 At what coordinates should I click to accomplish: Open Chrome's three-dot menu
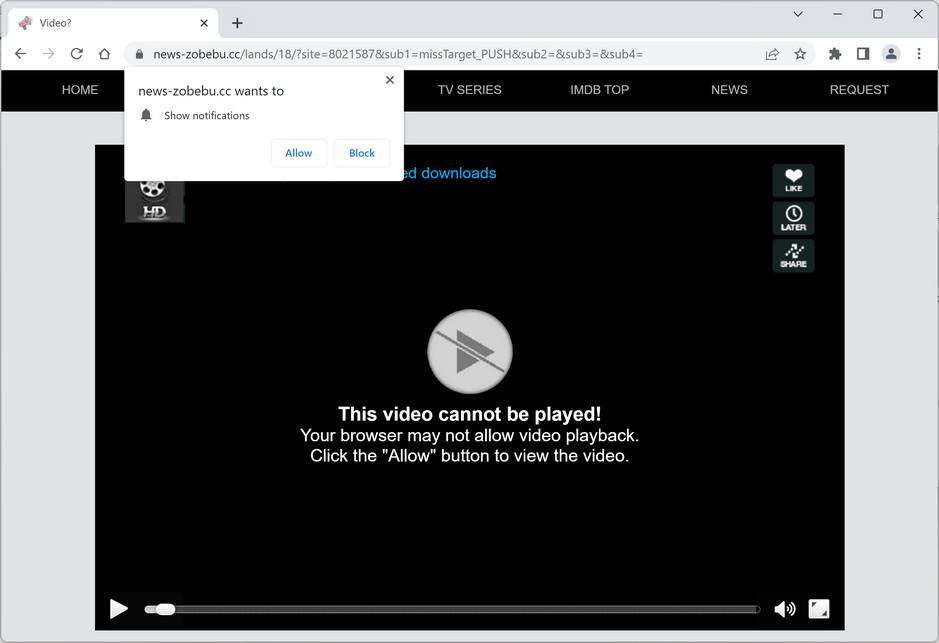click(x=919, y=54)
